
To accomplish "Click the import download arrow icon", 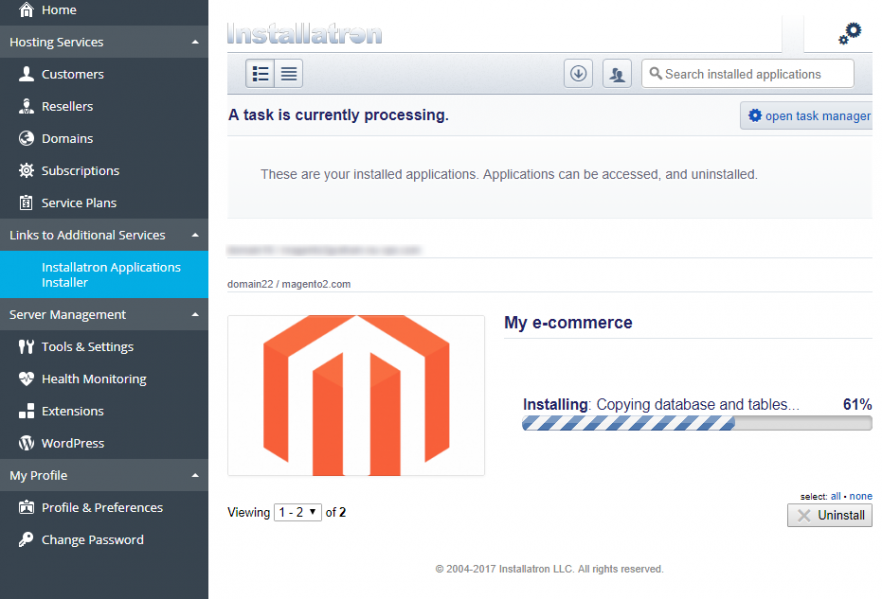I will point(578,74).
